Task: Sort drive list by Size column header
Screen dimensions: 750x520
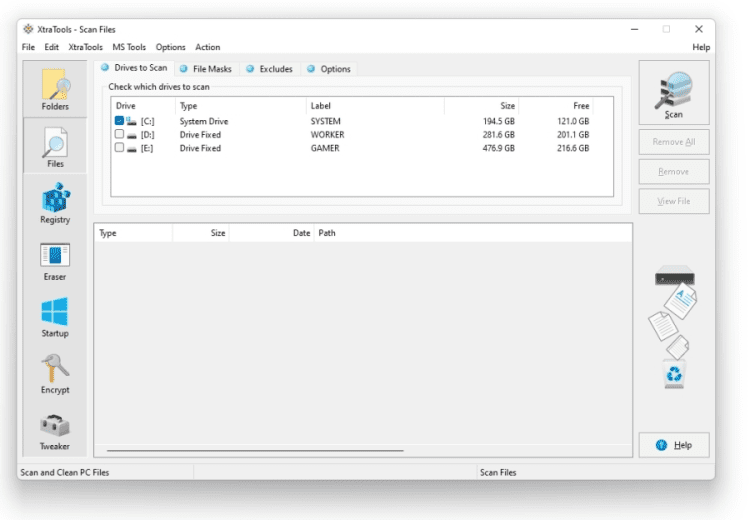Action: (x=481, y=106)
